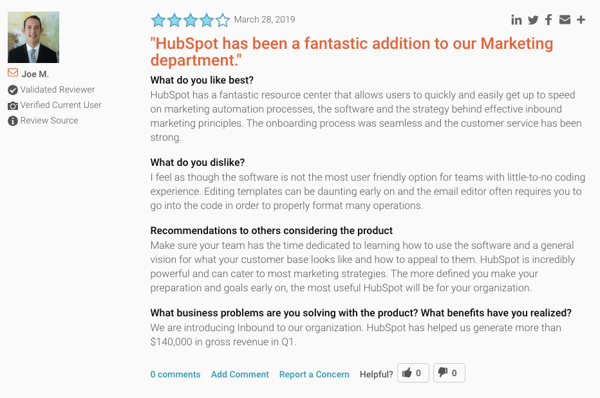This screenshot has height=398, width=600.
Task: Click the thumbs up helpful button
Action: 413,373
